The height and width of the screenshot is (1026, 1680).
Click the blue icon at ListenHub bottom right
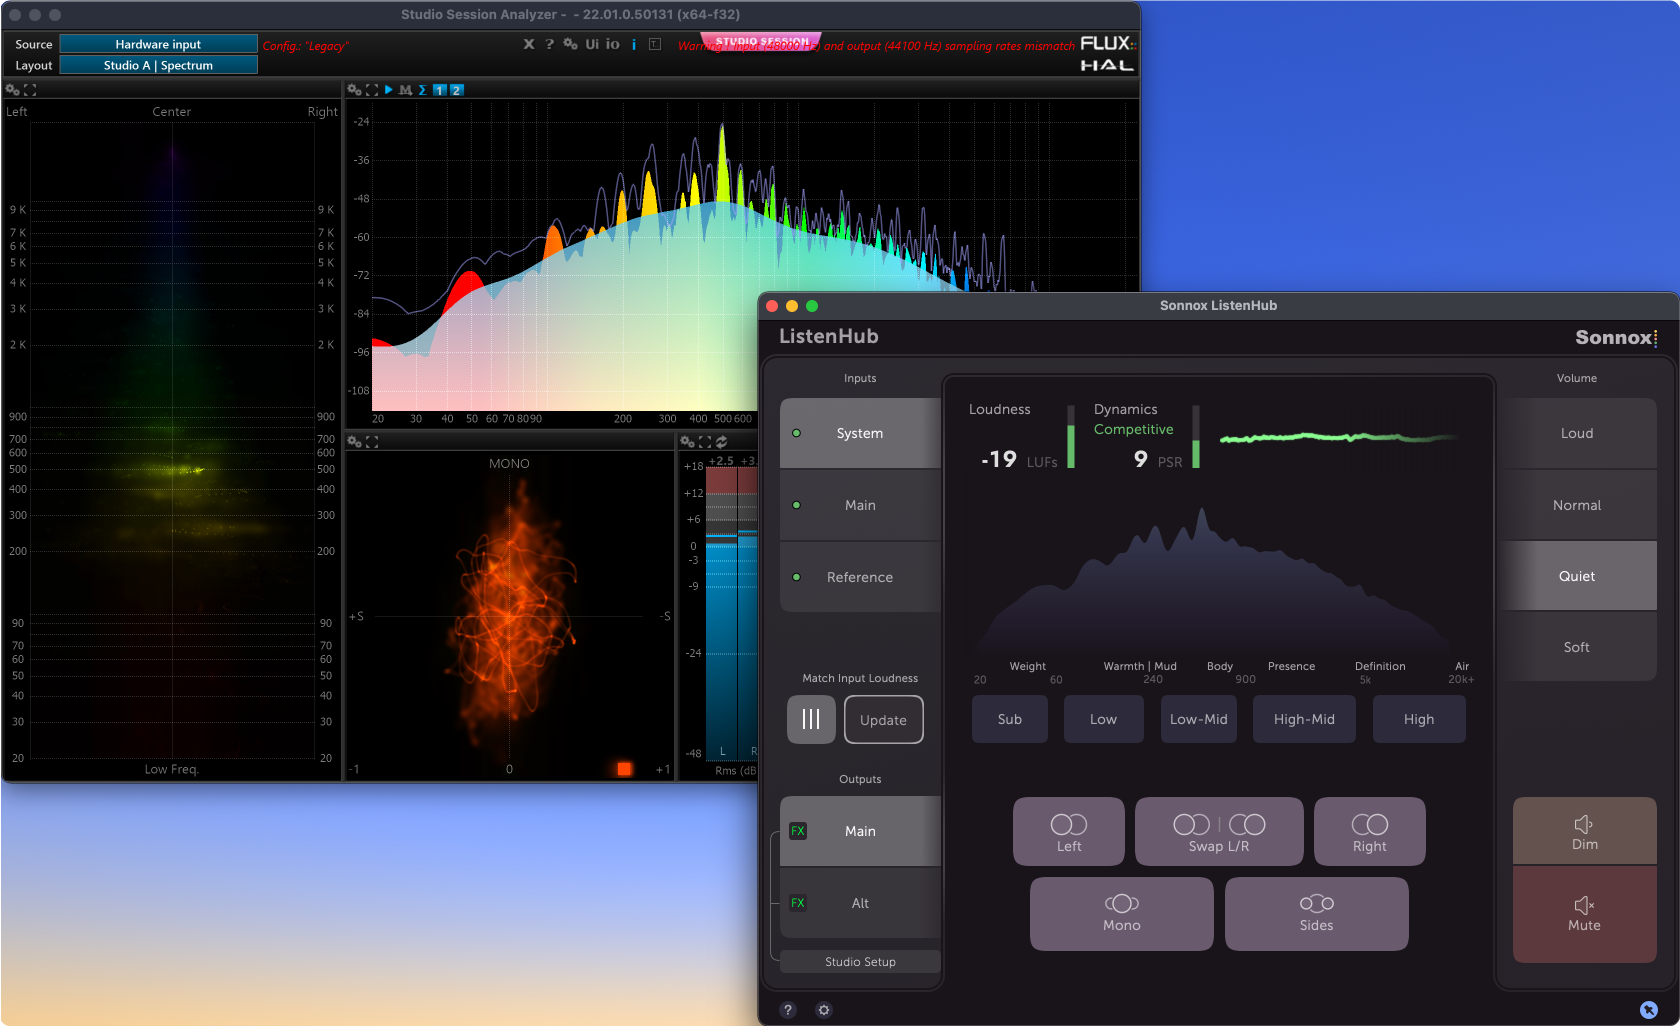pos(1649,1010)
